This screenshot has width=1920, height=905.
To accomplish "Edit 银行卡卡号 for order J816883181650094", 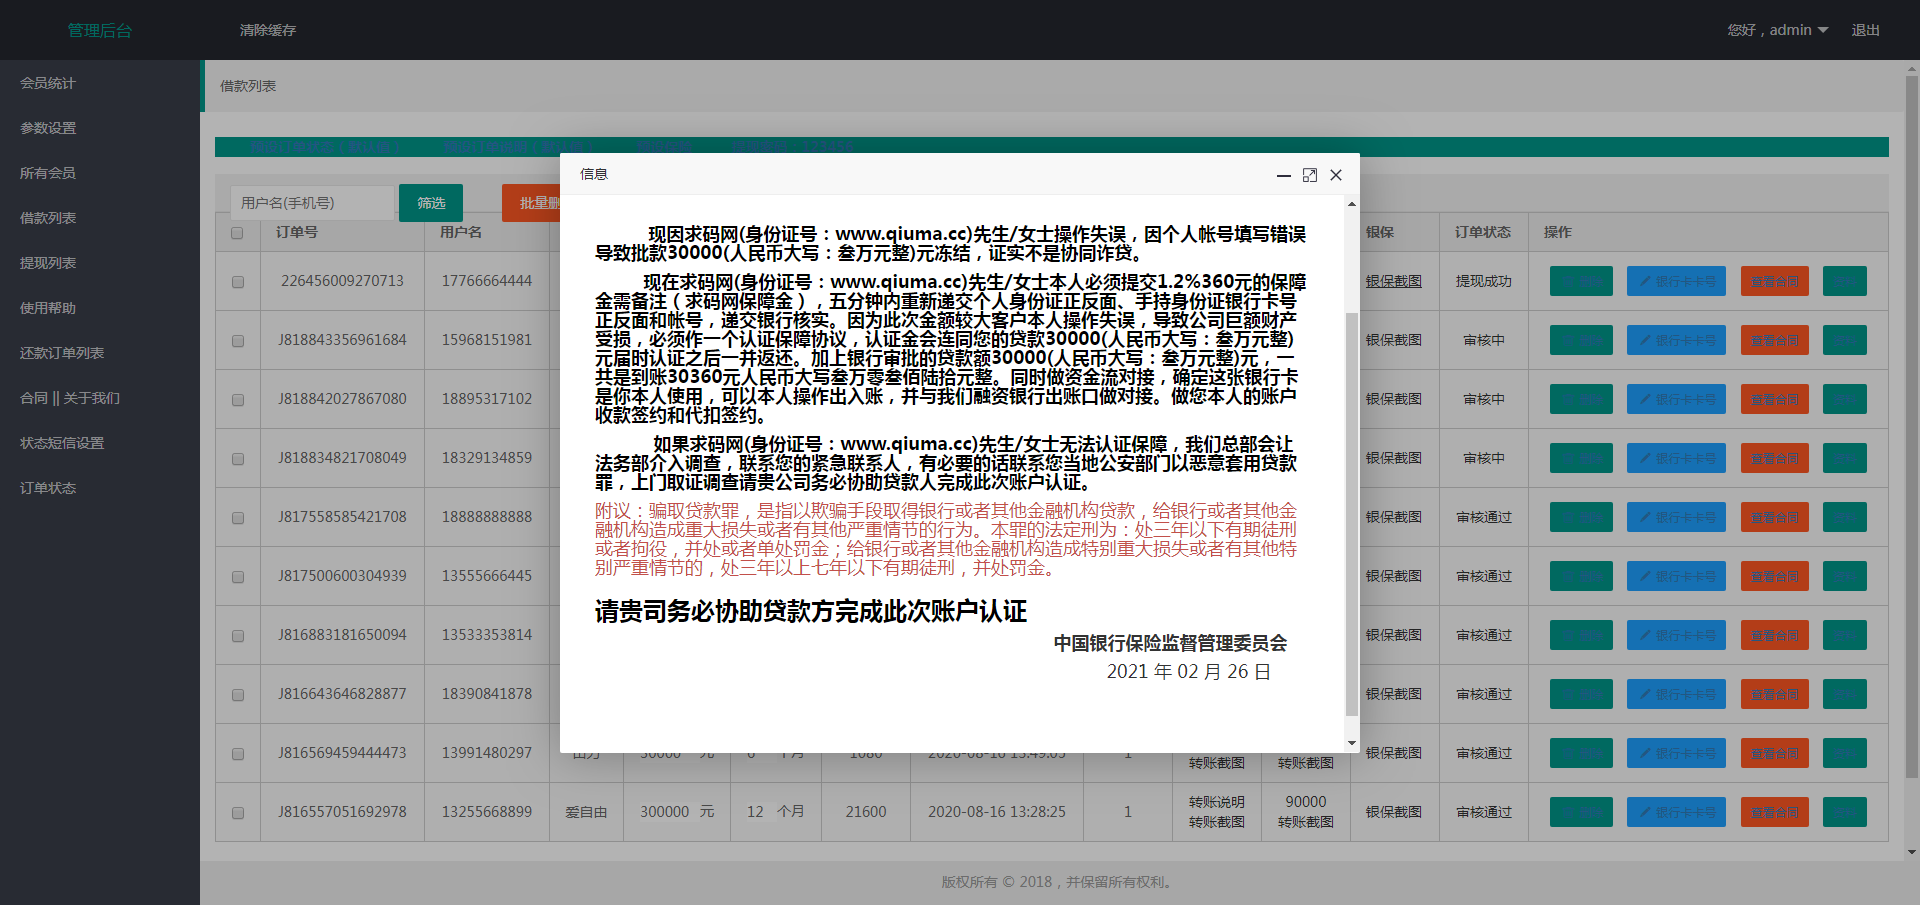I will (x=1676, y=635).
